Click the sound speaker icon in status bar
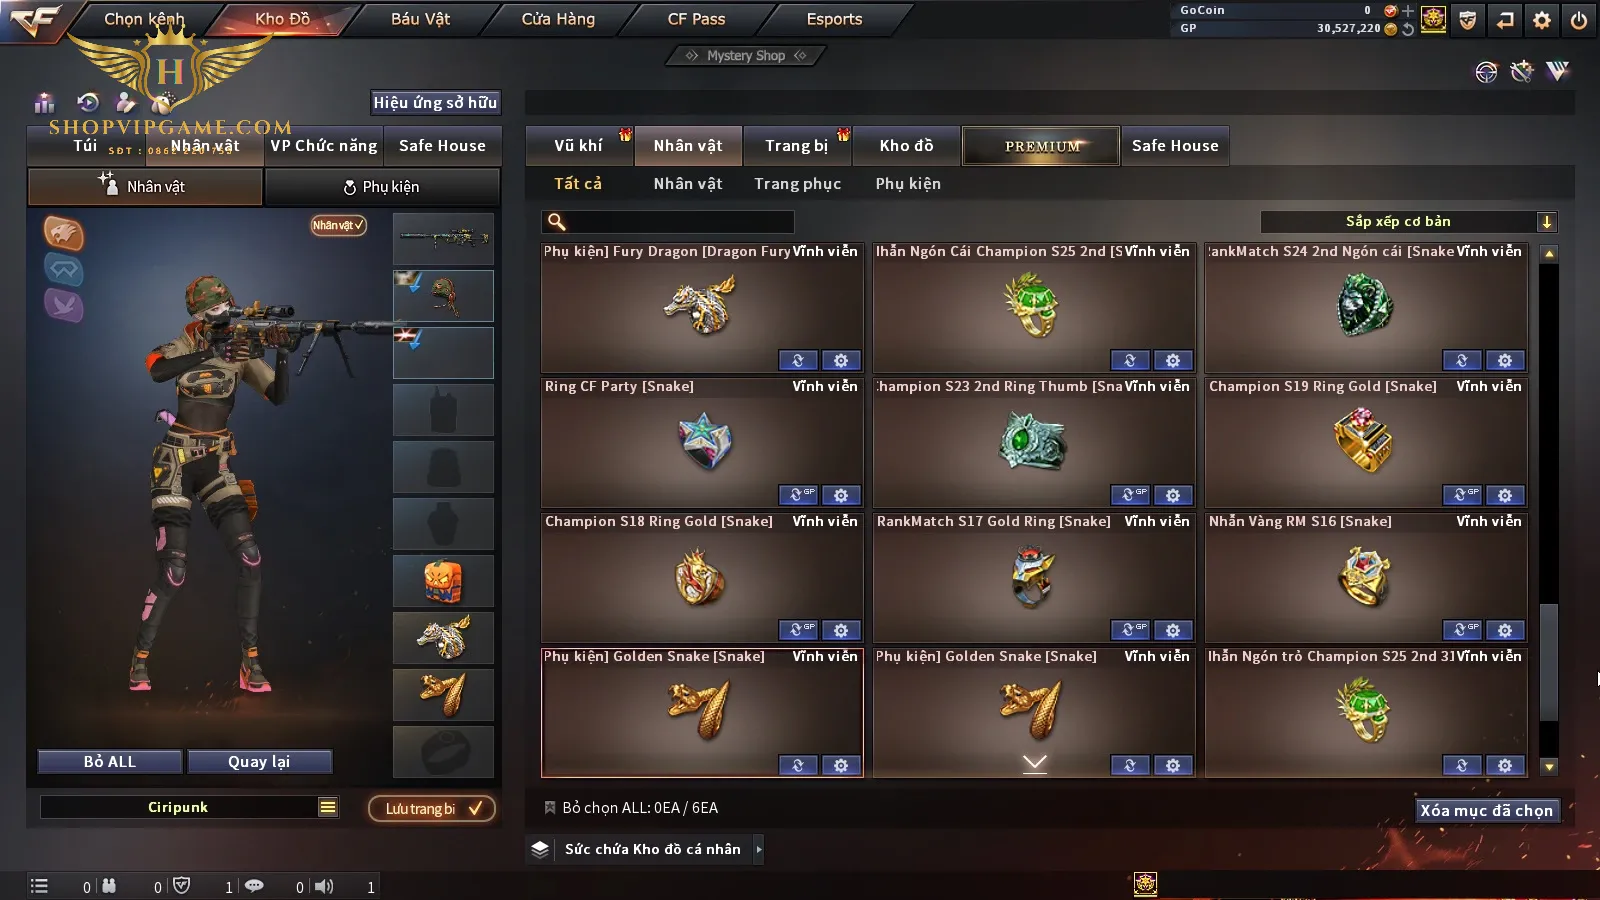1600x900 pixels. [x=324, y=886]
